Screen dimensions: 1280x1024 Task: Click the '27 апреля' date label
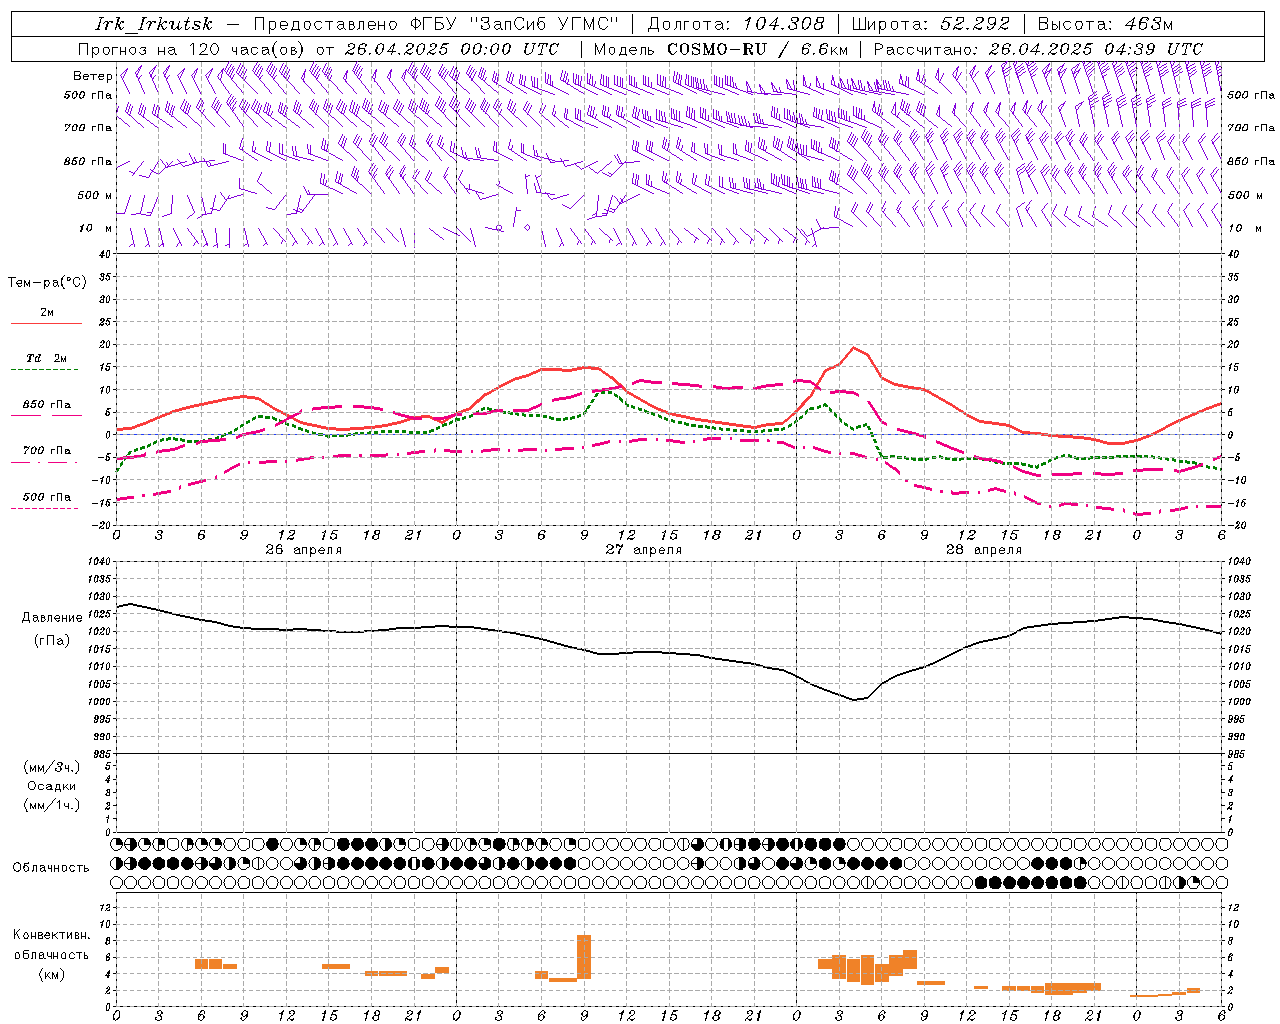point(644,550)
